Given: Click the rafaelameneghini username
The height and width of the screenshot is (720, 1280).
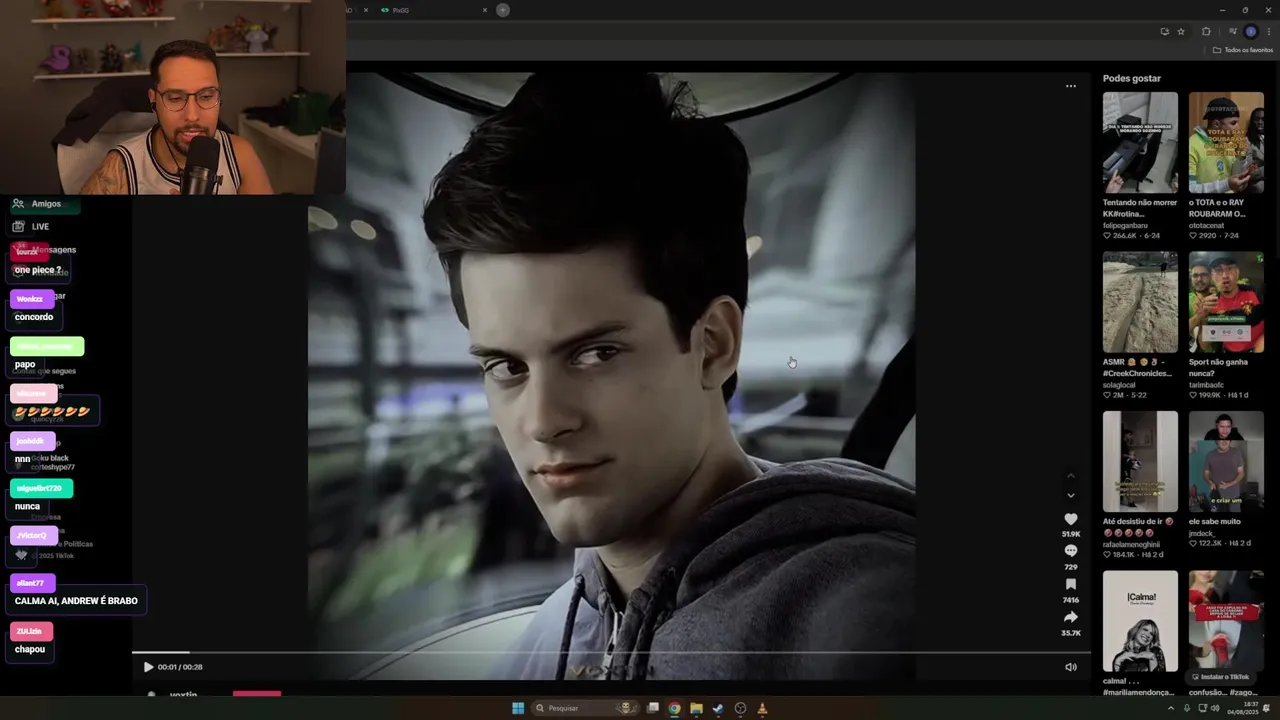Looking at the screenshot, I should [x=1133, y=544].
